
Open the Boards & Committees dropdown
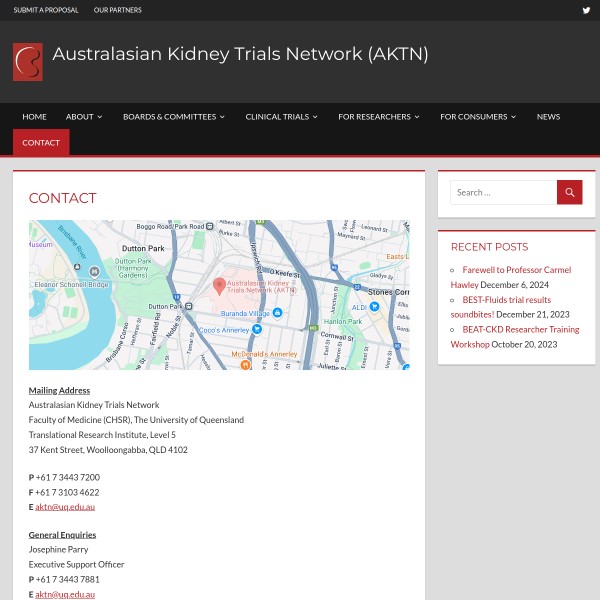[173, 117]
